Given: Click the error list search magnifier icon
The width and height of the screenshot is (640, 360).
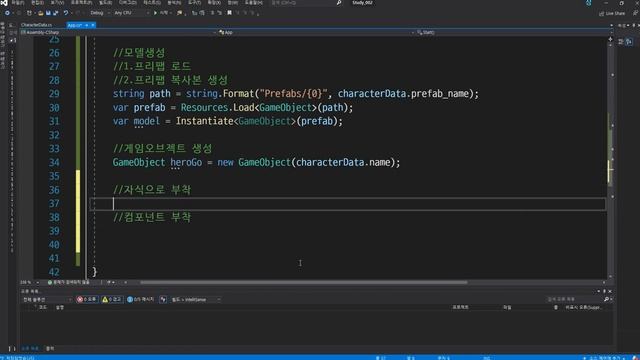Looking at the screenshot, I should pos(606,299).
